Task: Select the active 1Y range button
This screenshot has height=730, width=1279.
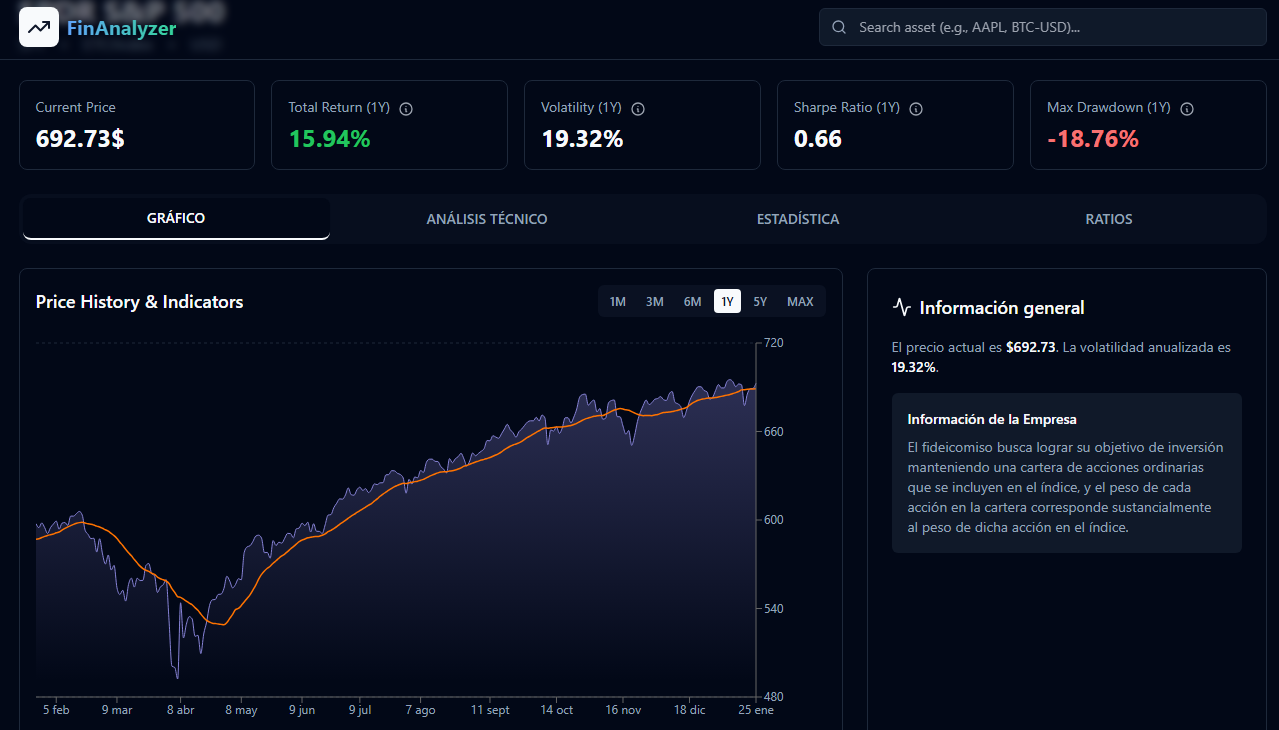Action: click(x=727, y=302)
